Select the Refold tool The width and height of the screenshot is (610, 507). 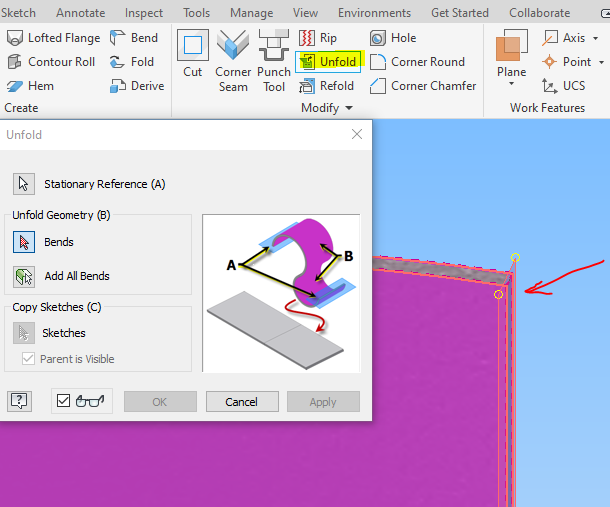tap(326, 86)
